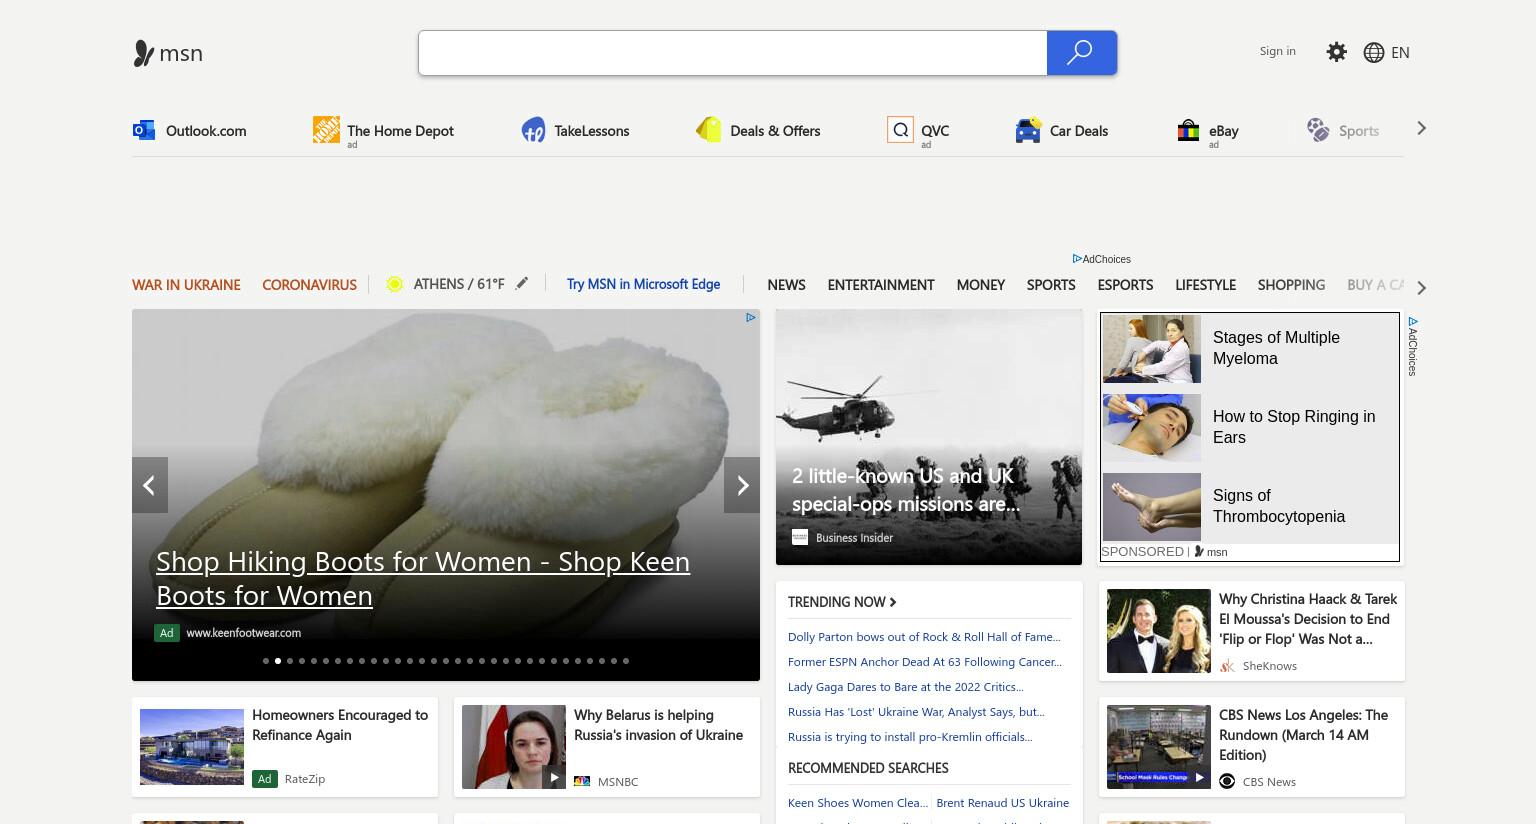Open the Deals & Offers tag icon
This screenshot has height=824, width=1536.
click(709, 130)
